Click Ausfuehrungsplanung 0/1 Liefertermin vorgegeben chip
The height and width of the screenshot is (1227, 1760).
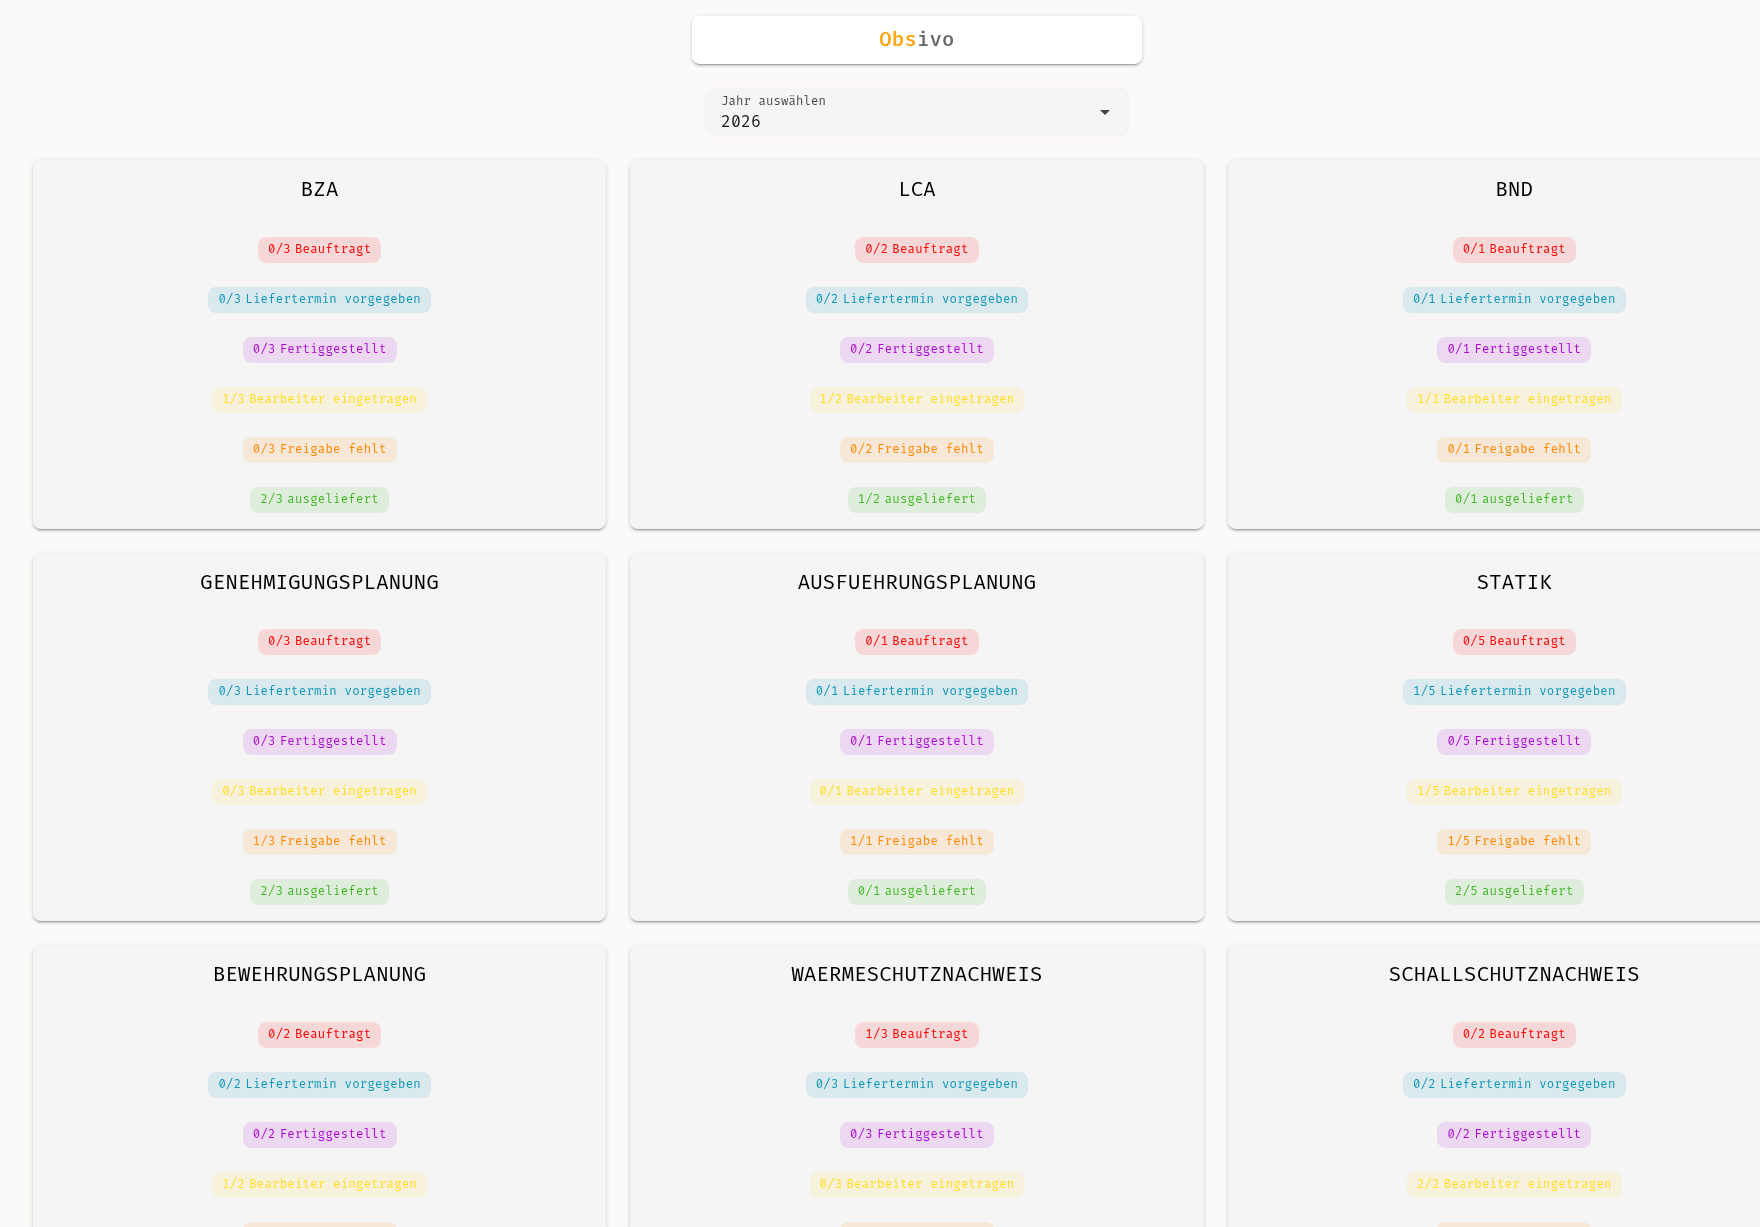[x=917, y=692]
